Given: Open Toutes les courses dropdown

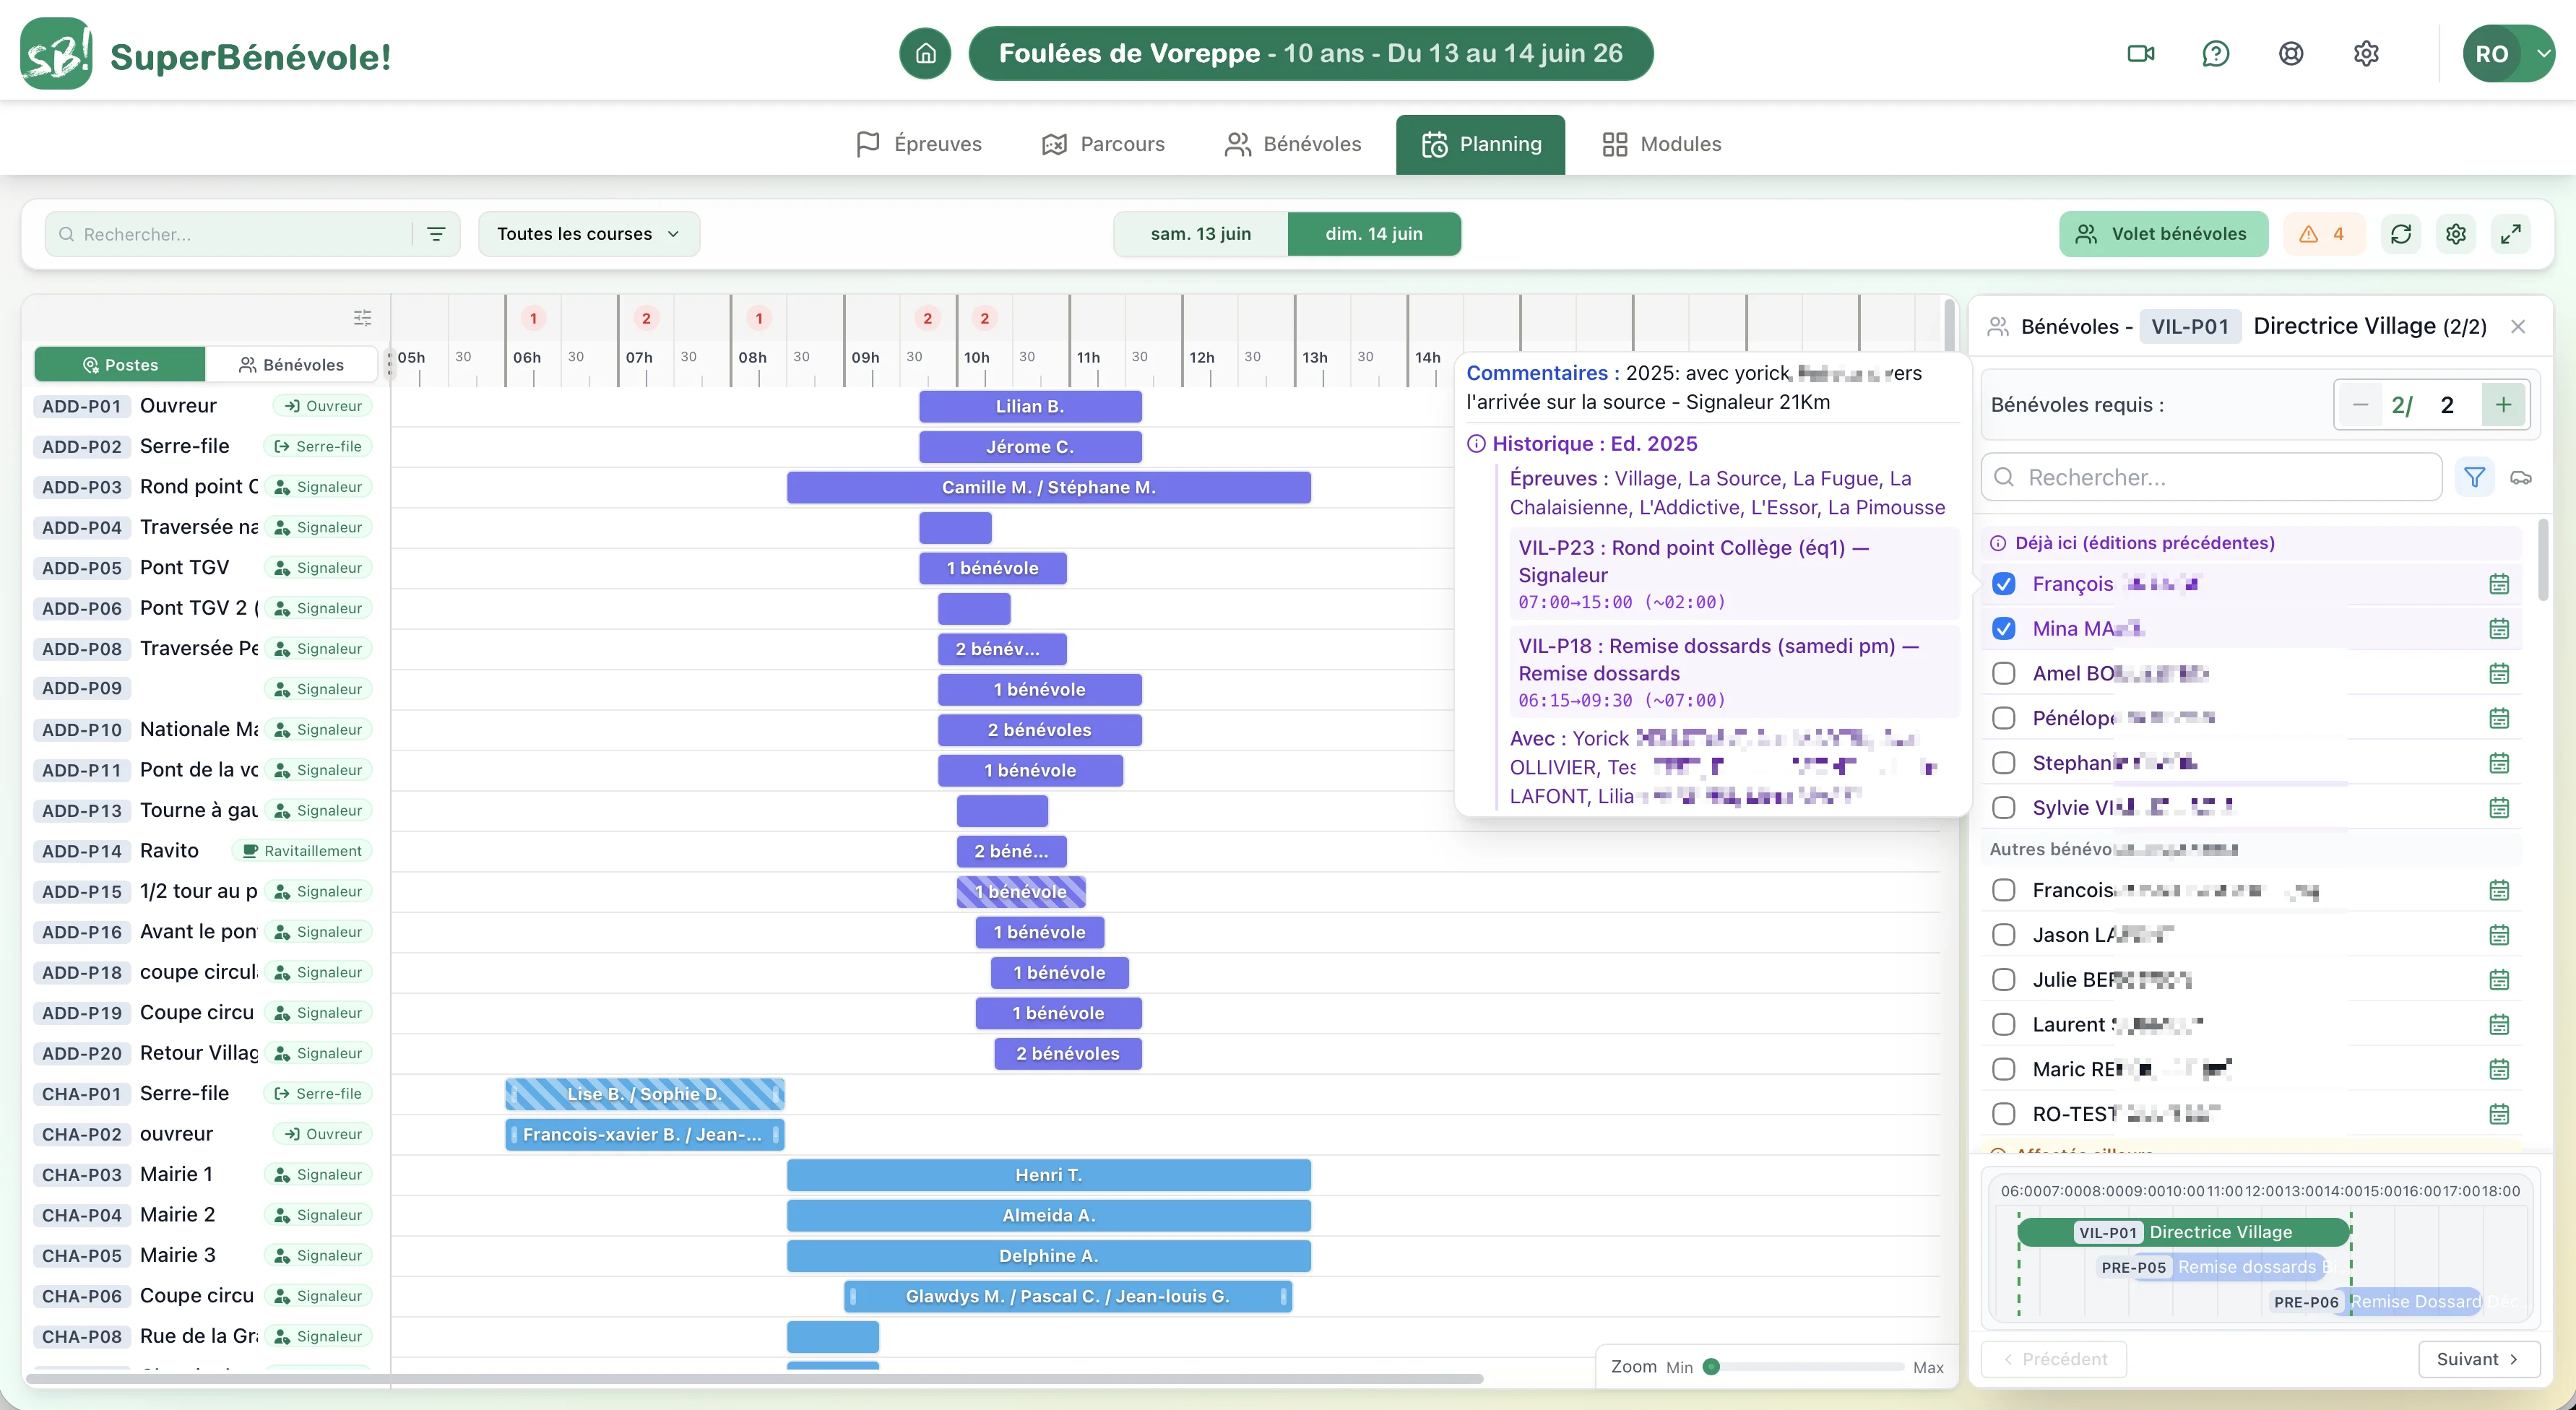Looking at the screenshot, I should coord(588,234).
